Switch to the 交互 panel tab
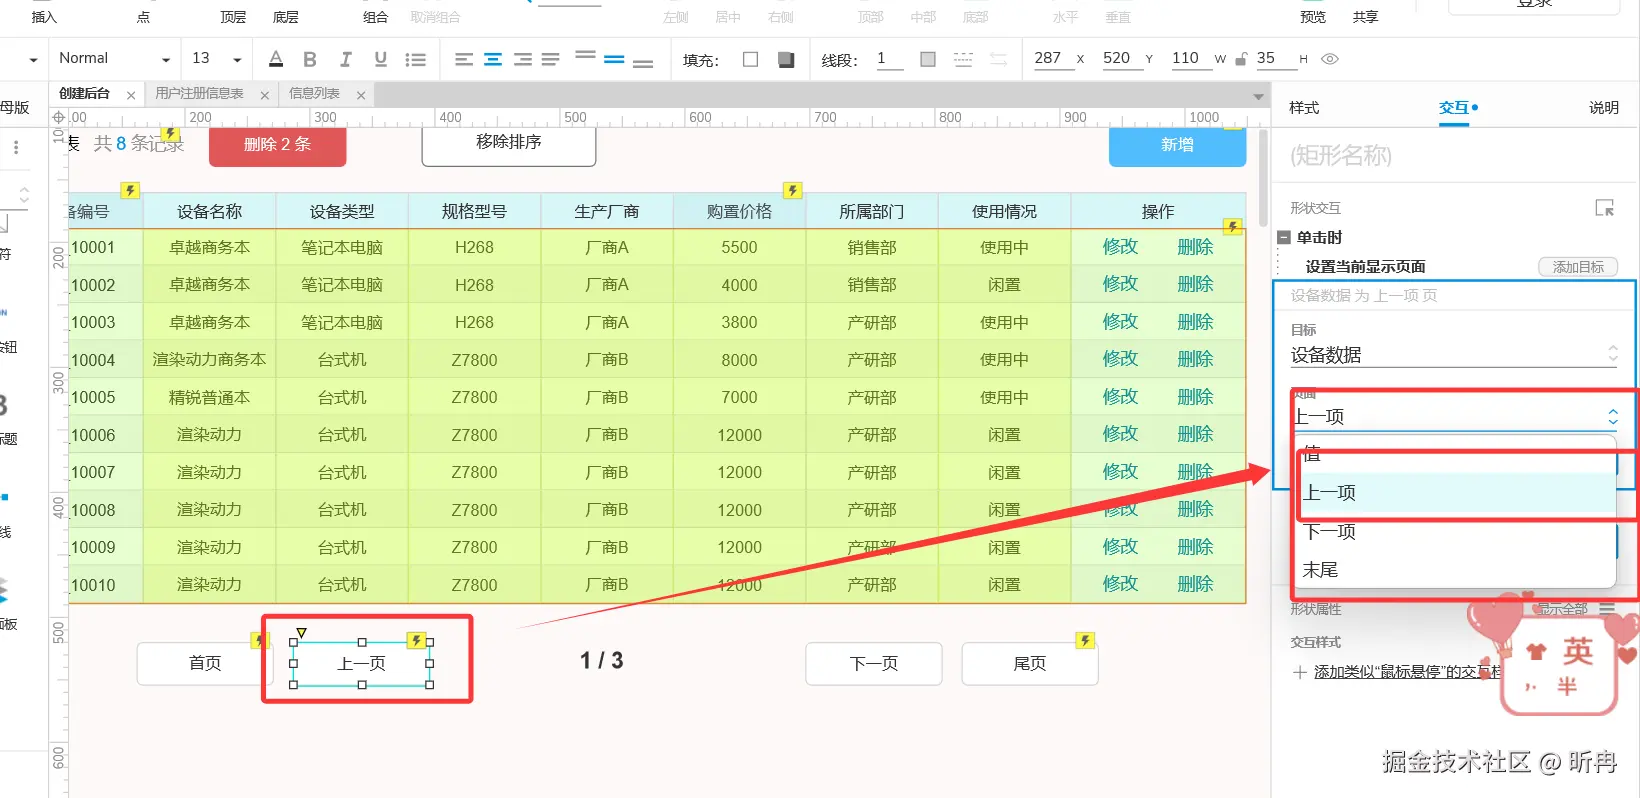 pyautogui.click(x=1454, y=108)
